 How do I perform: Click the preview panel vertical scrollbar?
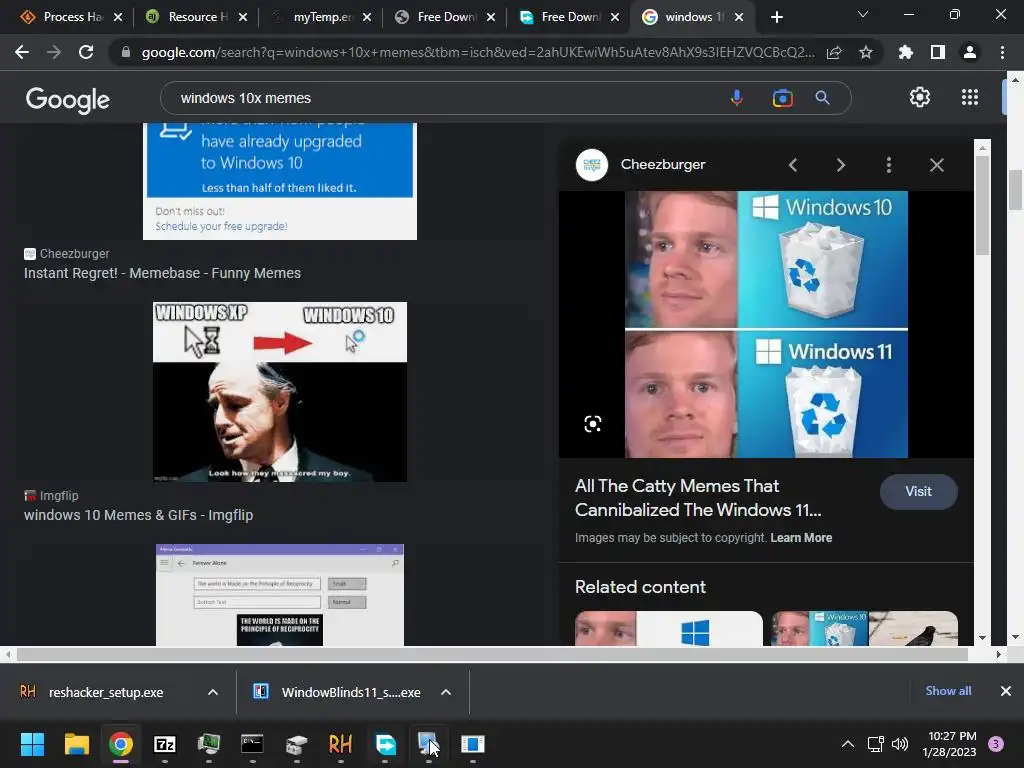[x=982, y=206]
